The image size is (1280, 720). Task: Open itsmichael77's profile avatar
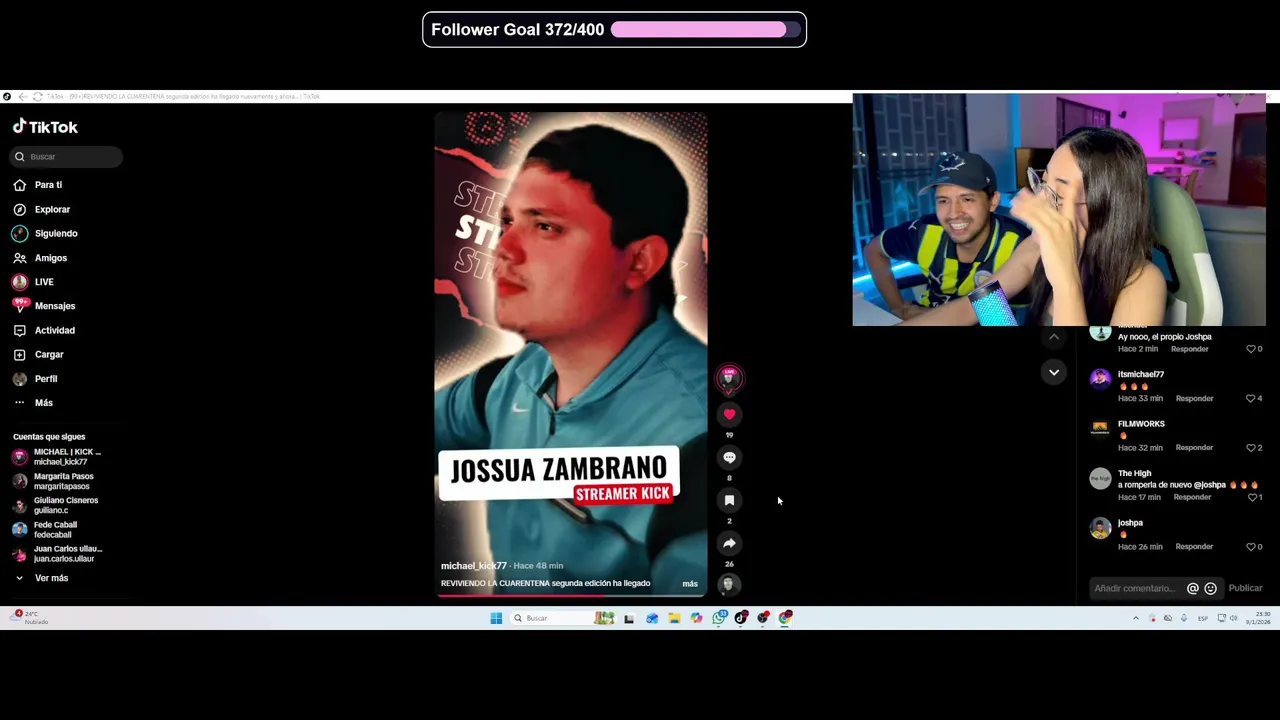pos(1100,378)
